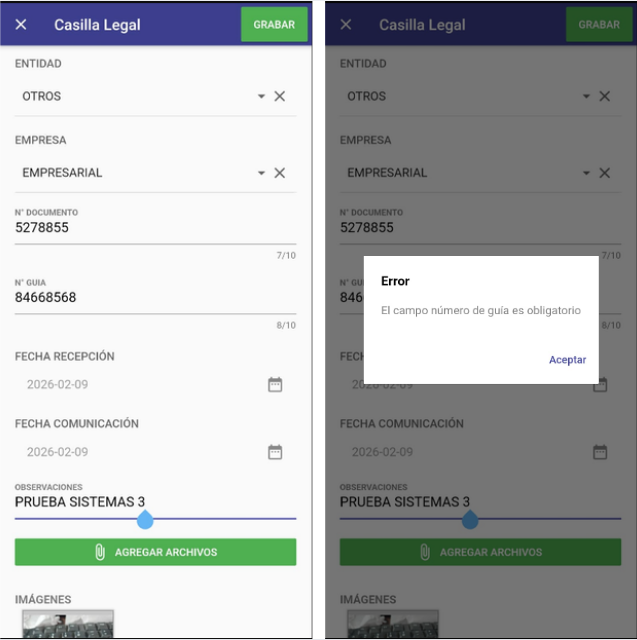637x640 pixels.
Task: Click the dimmed GRABAR button behind dialog
Action: point(599,25)
